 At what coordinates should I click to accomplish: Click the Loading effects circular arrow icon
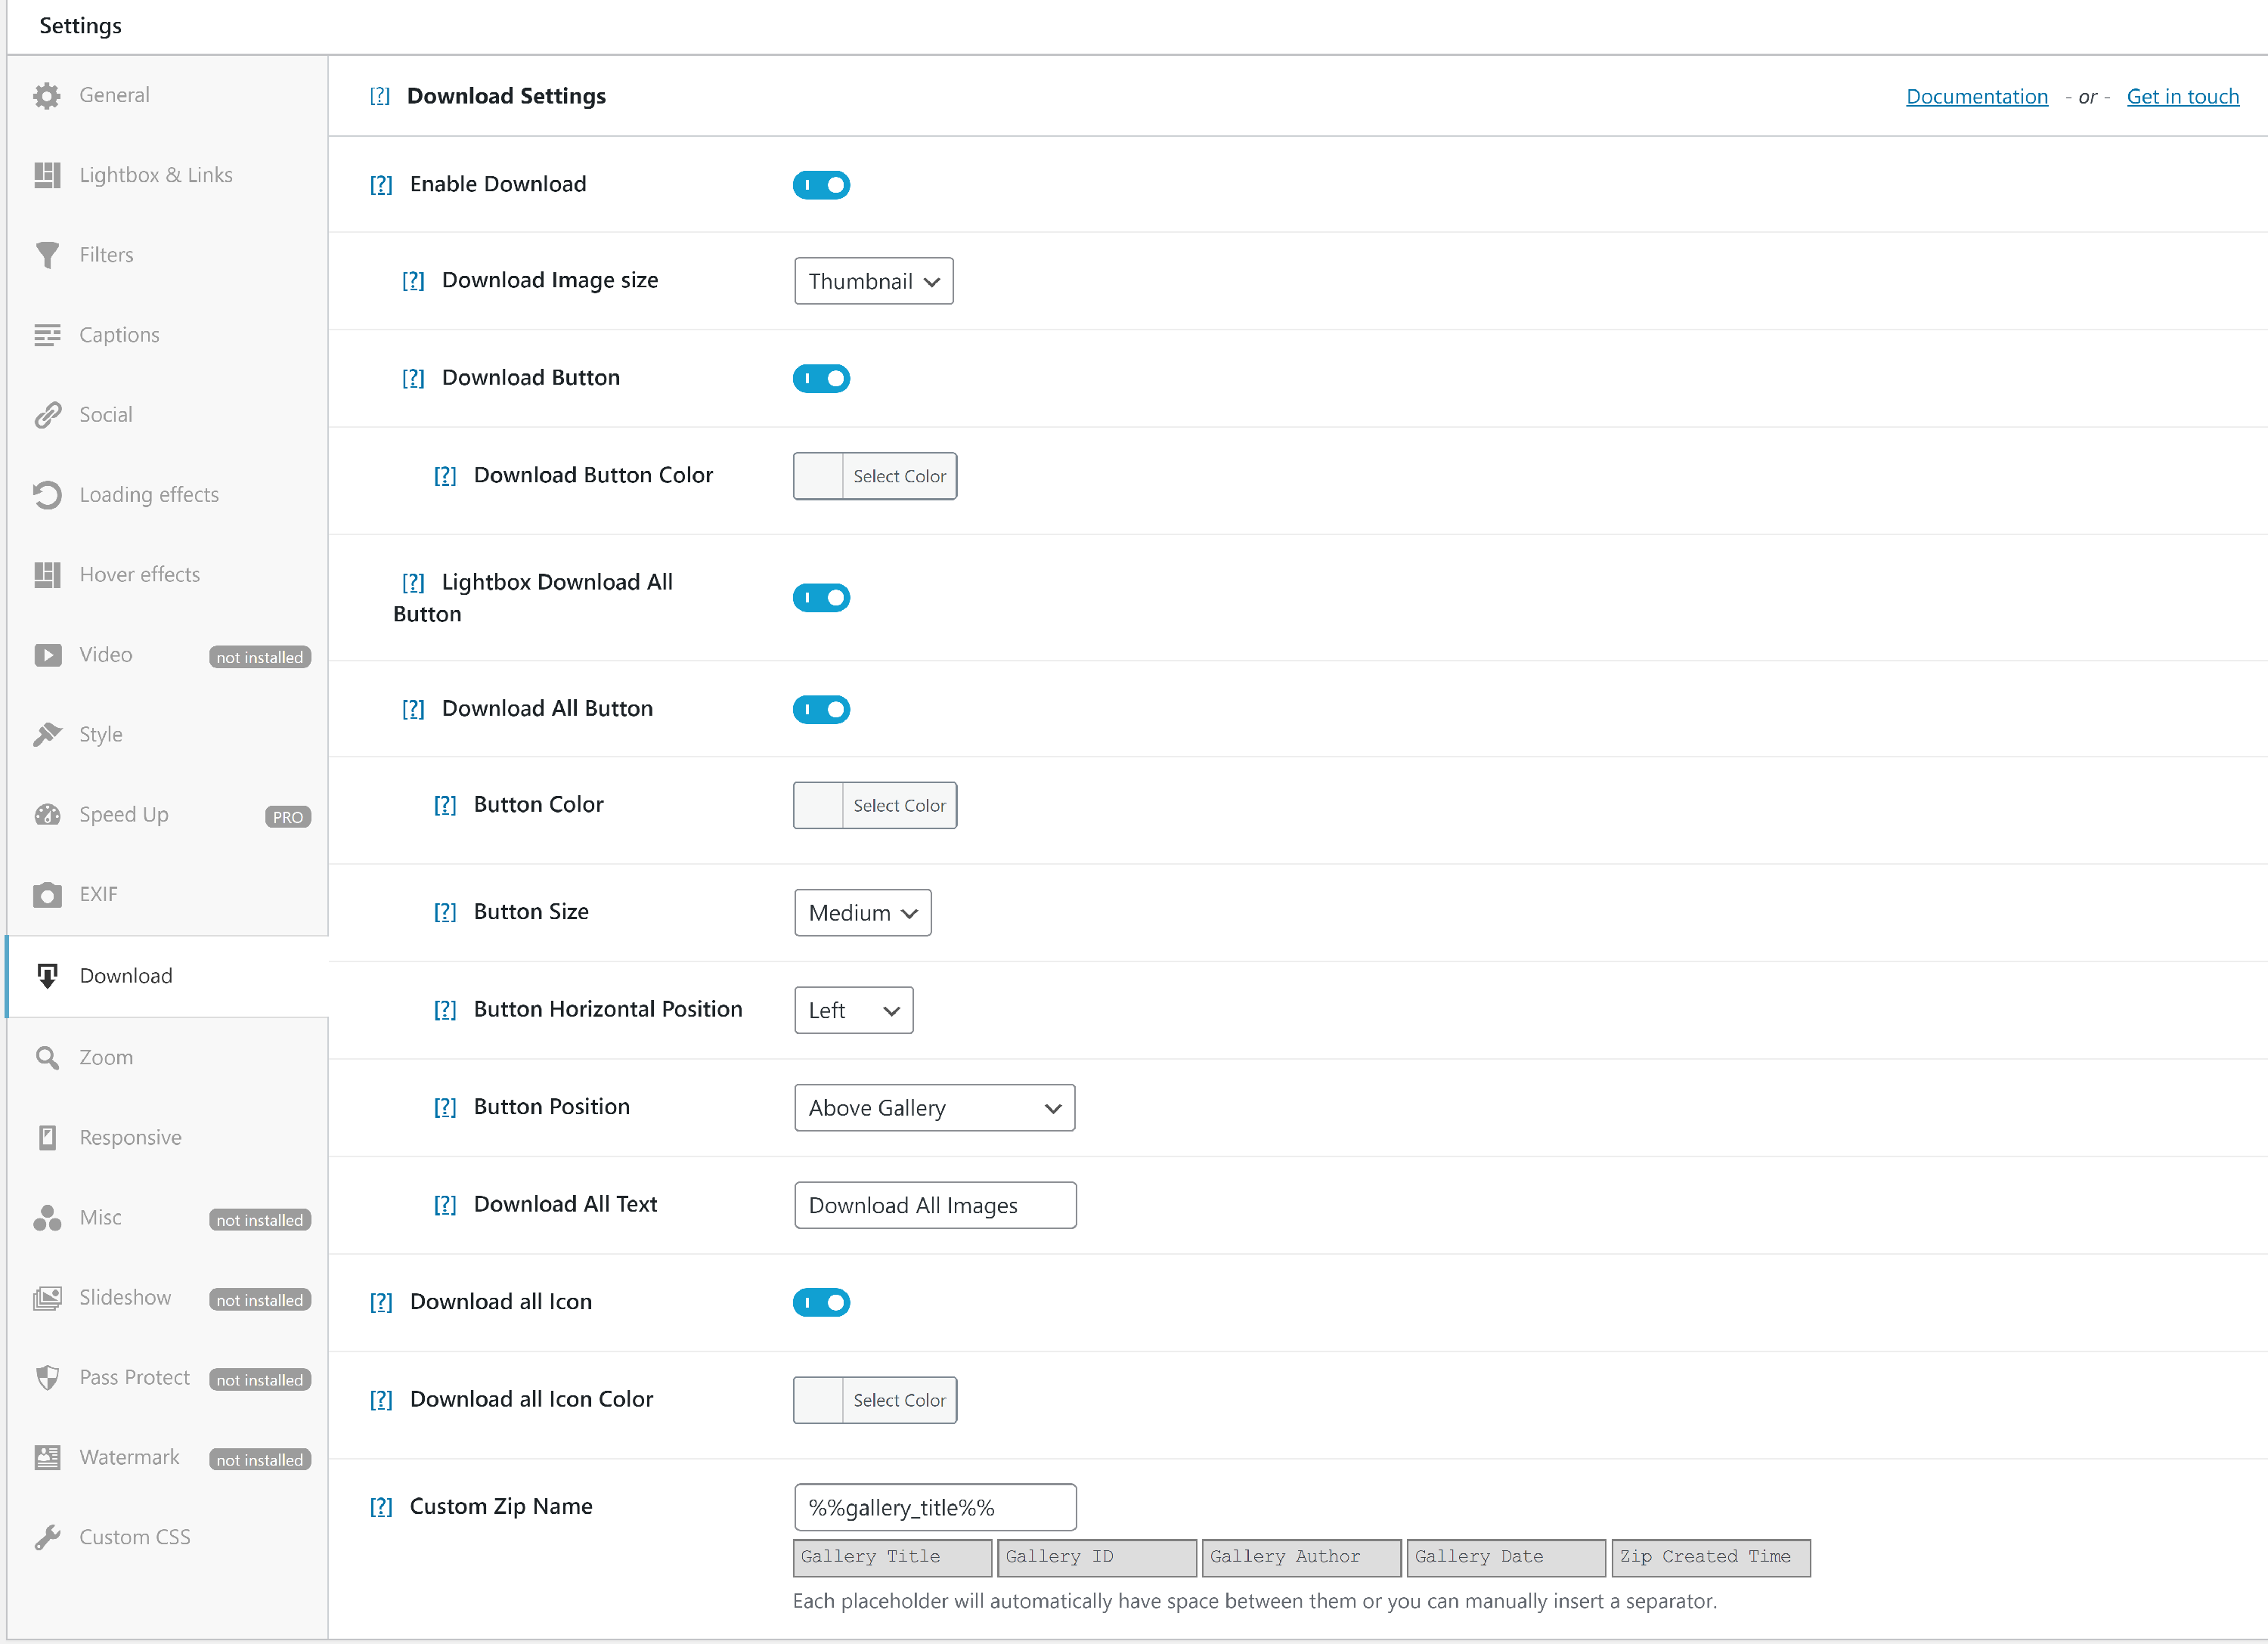47,495
